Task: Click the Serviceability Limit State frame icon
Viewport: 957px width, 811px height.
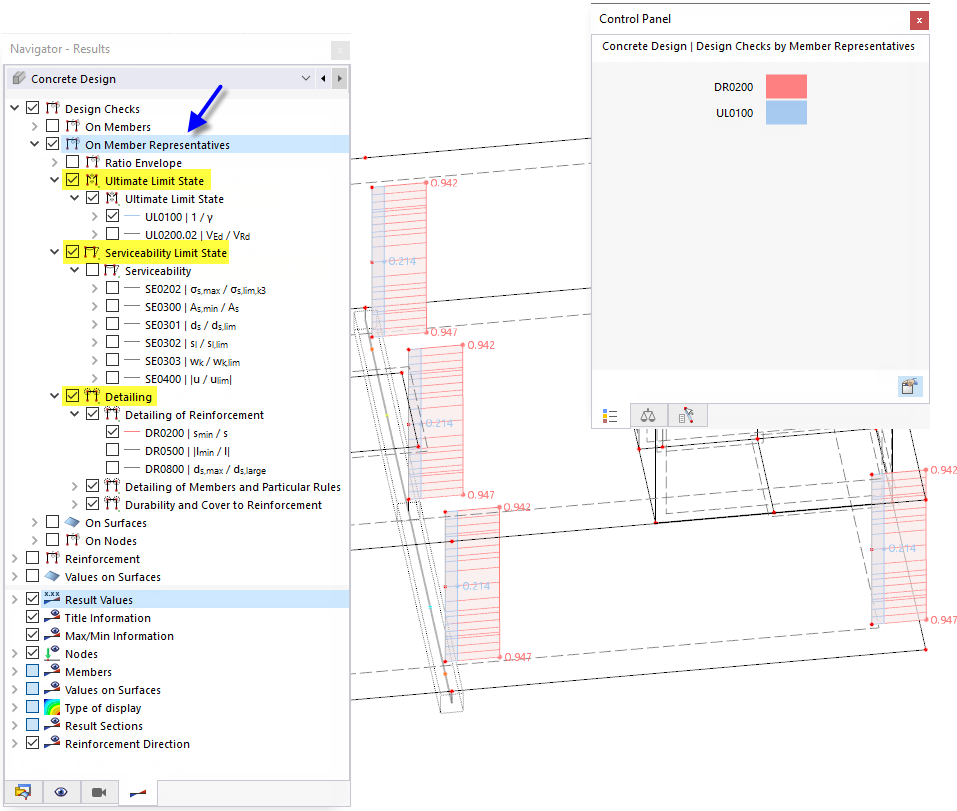Action: 92,252
